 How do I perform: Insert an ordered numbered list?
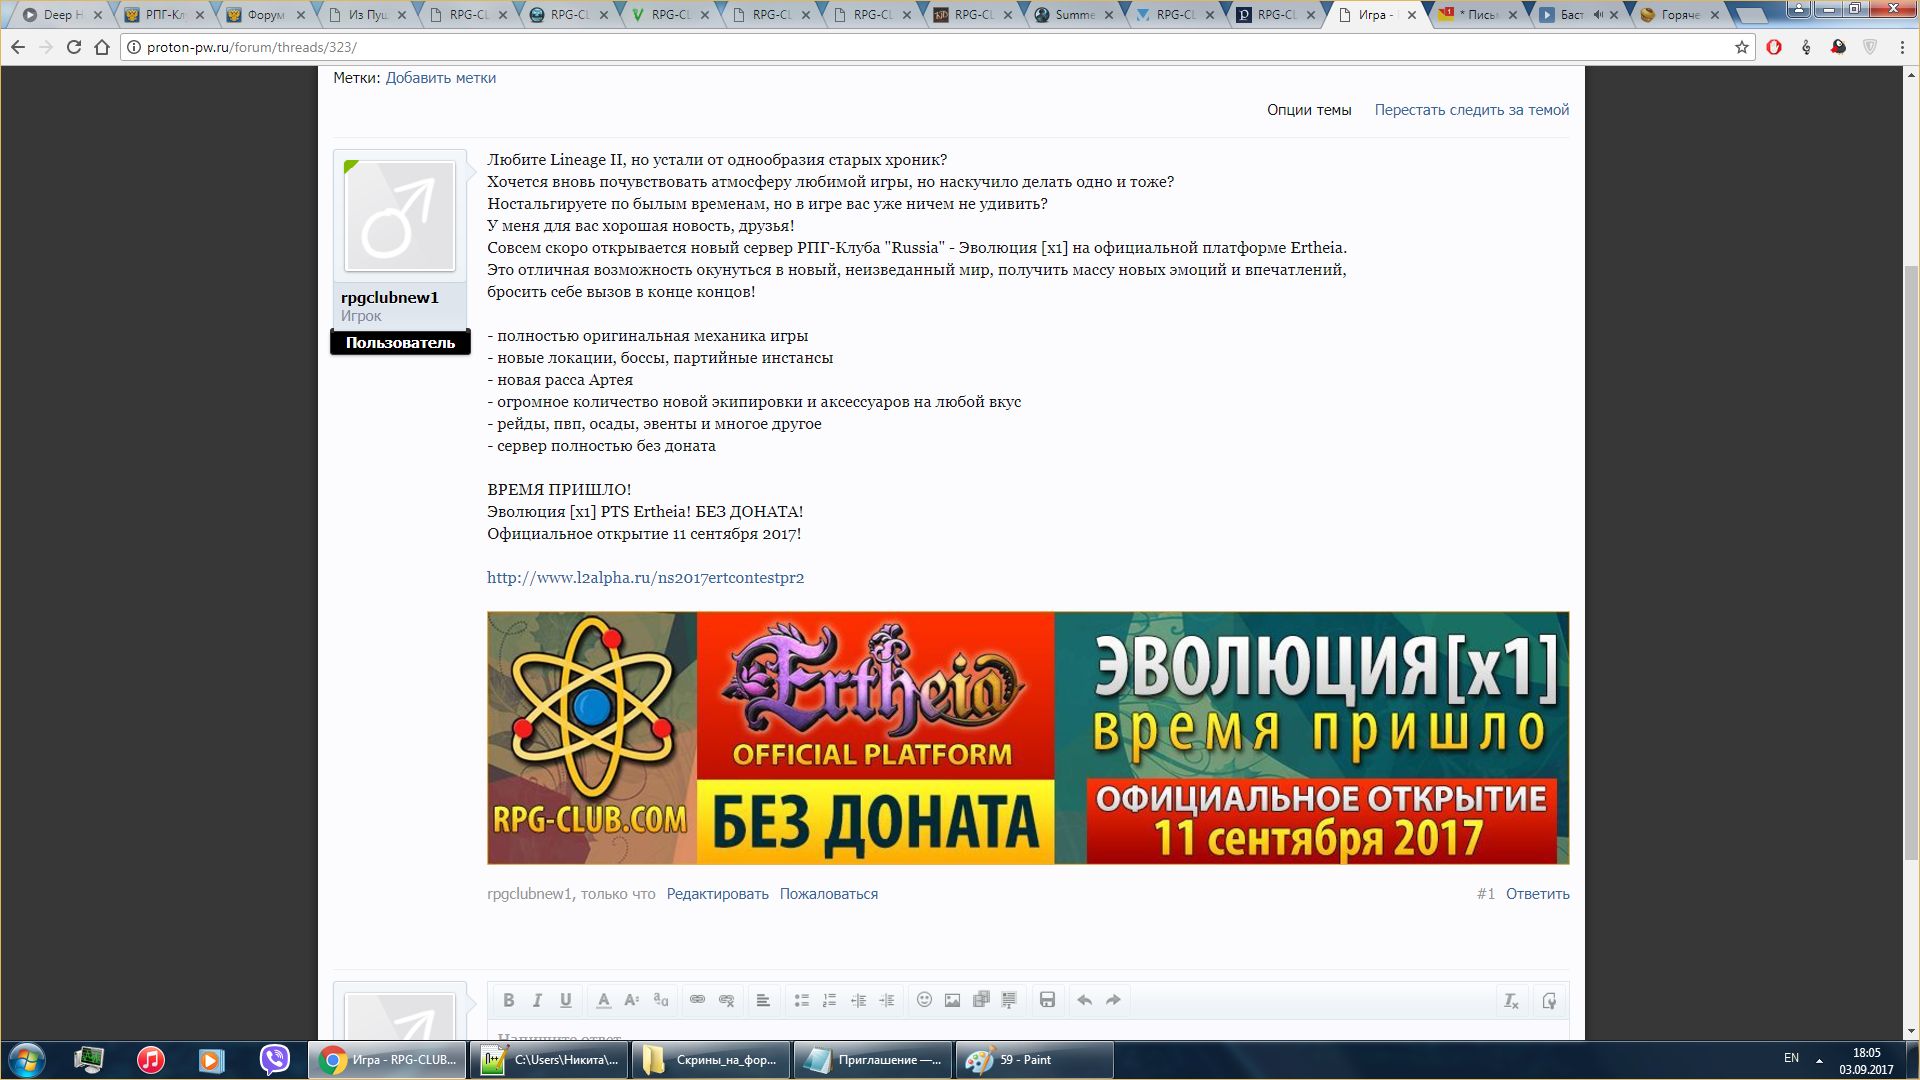[x=829, y=1000]
